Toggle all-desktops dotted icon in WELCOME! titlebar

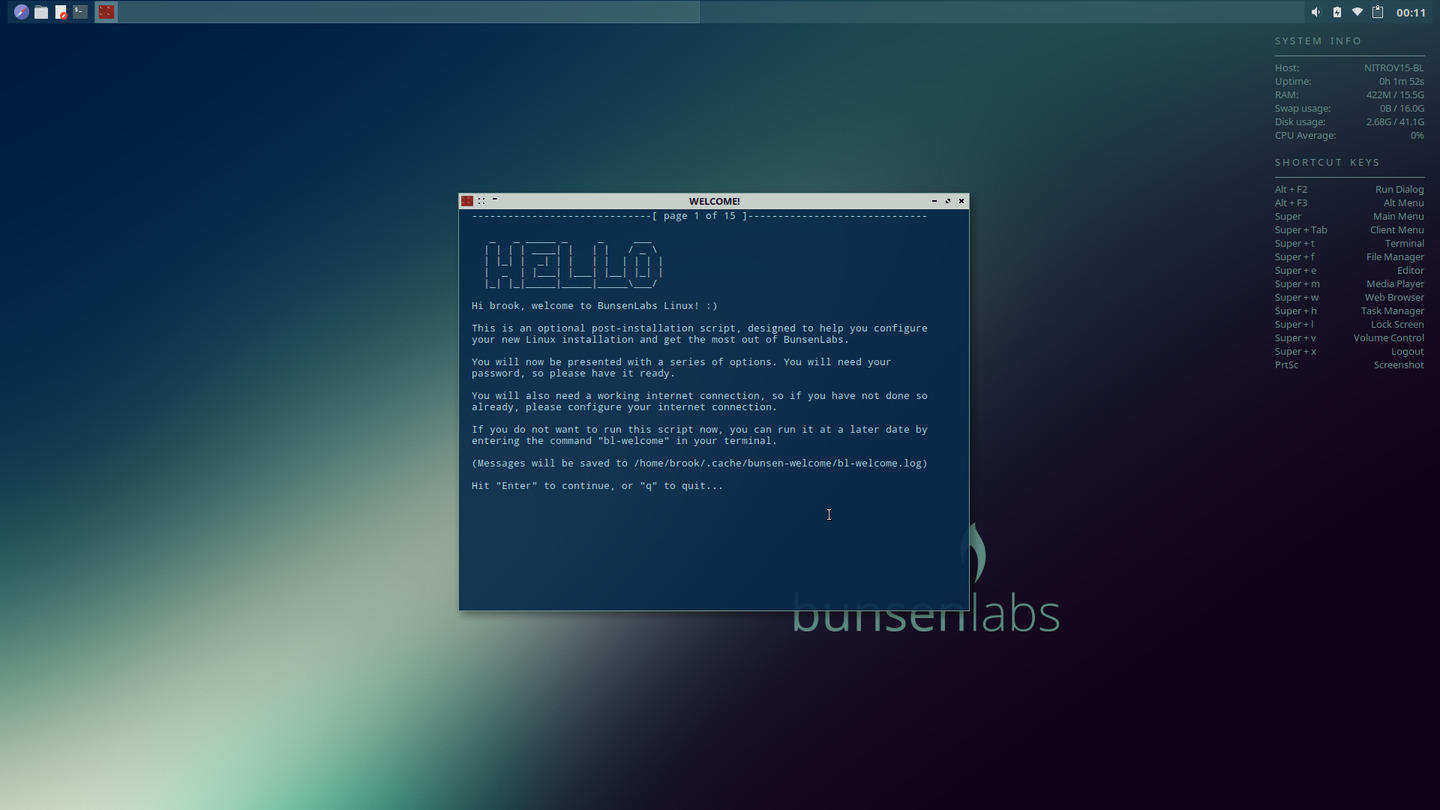481,201
